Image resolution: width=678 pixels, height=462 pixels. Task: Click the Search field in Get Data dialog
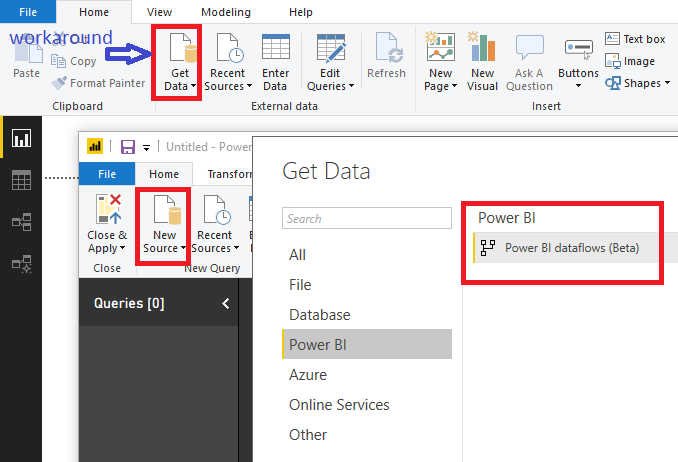(367, 218)
